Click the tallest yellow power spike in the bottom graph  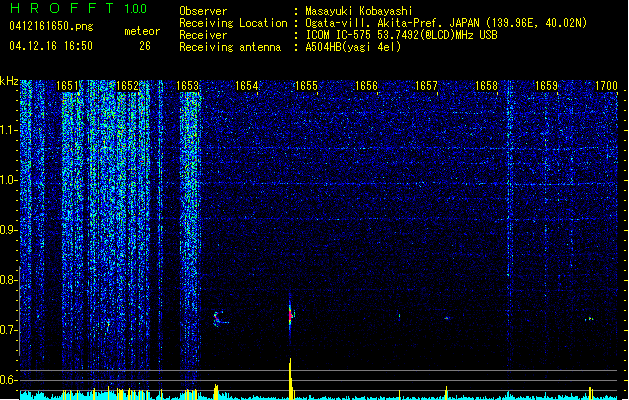click(290, 379)
